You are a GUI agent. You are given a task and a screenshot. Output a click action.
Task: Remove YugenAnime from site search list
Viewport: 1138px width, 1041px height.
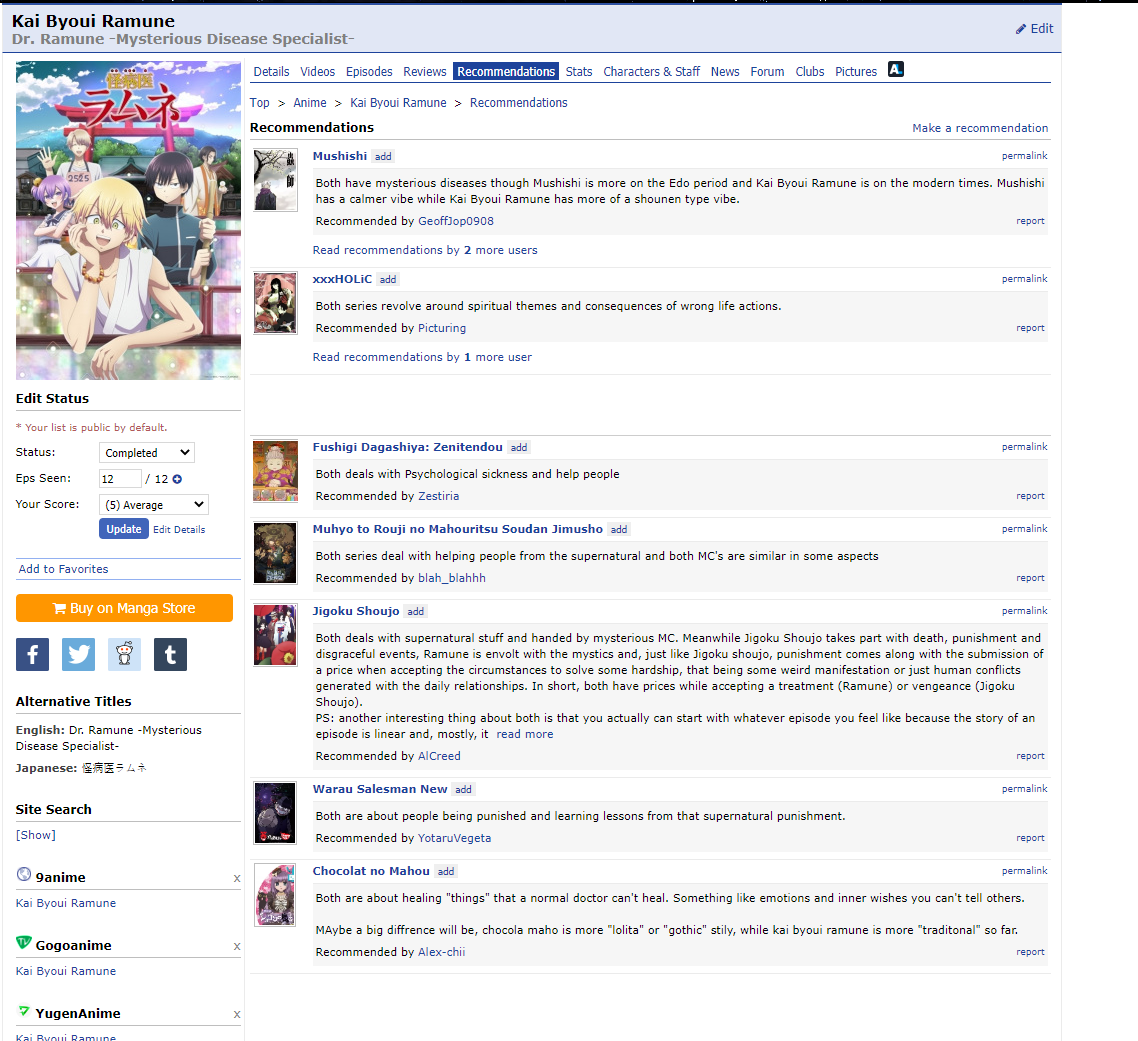tap(237, 1015)
